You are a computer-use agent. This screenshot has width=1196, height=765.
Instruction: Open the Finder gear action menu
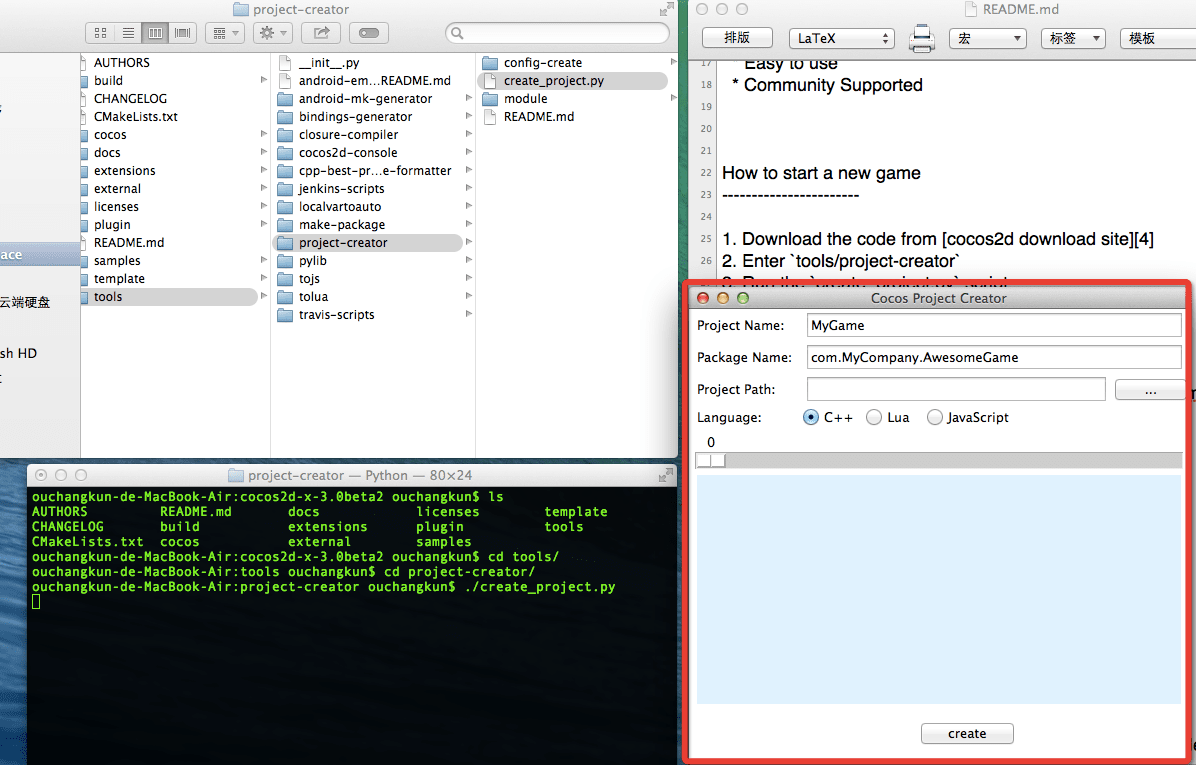coord(272,33)
